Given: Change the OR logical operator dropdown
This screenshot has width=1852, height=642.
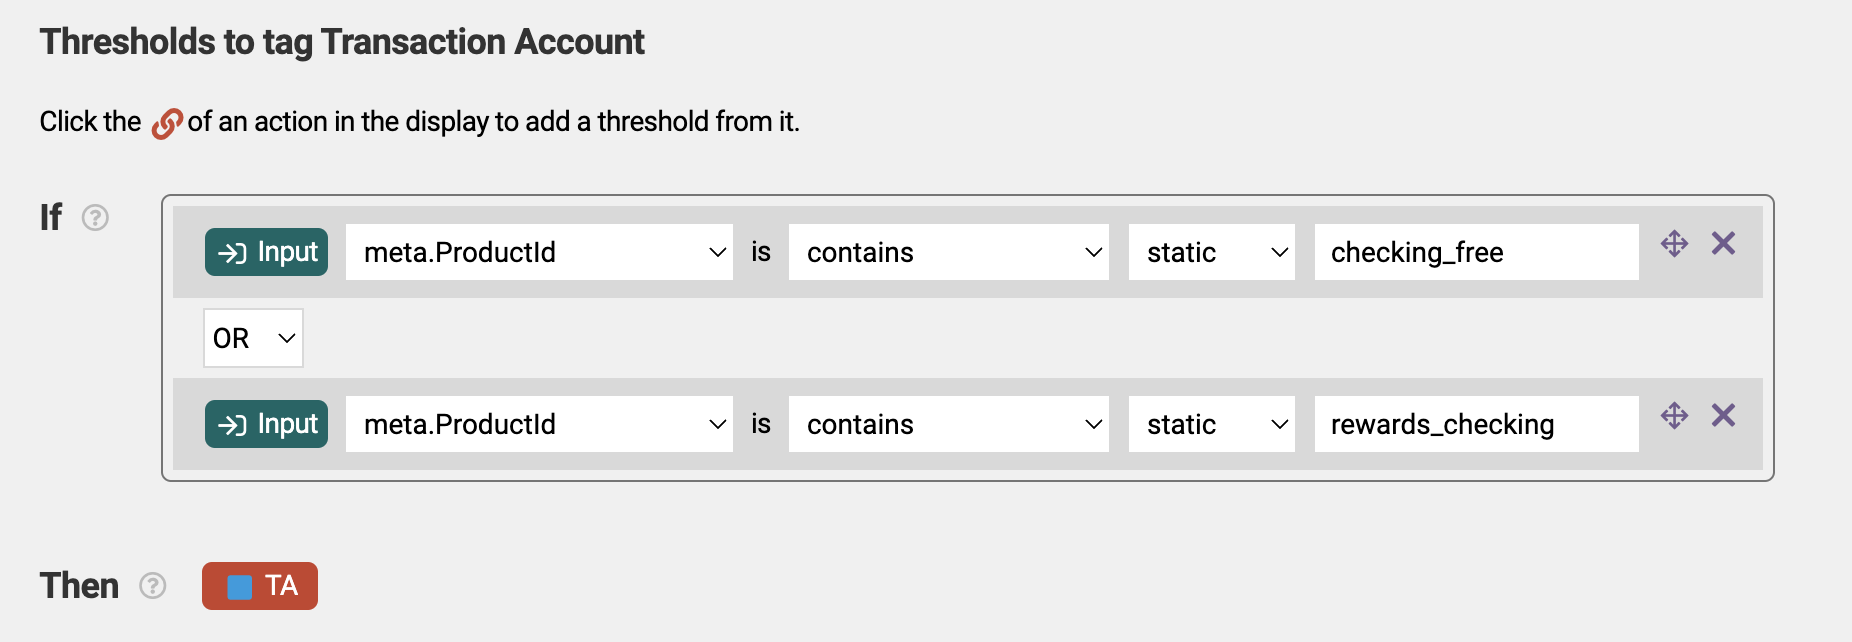Looking at the screenshot, I should 253,338.
